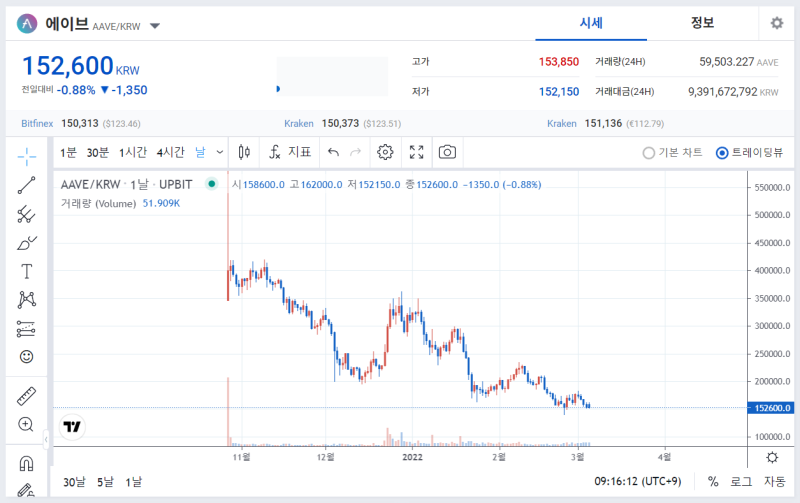Enter fullscreen chart mode

click(417, 152)
